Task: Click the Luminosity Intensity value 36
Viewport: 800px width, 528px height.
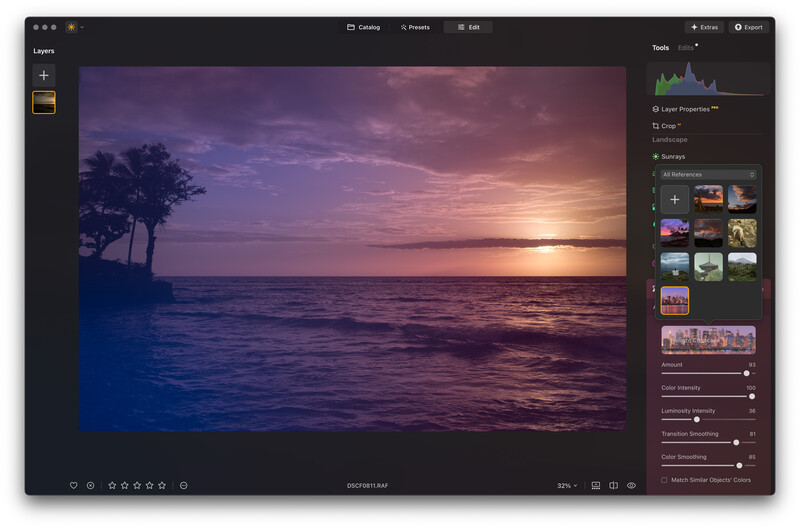Action: tap(752, 411)
